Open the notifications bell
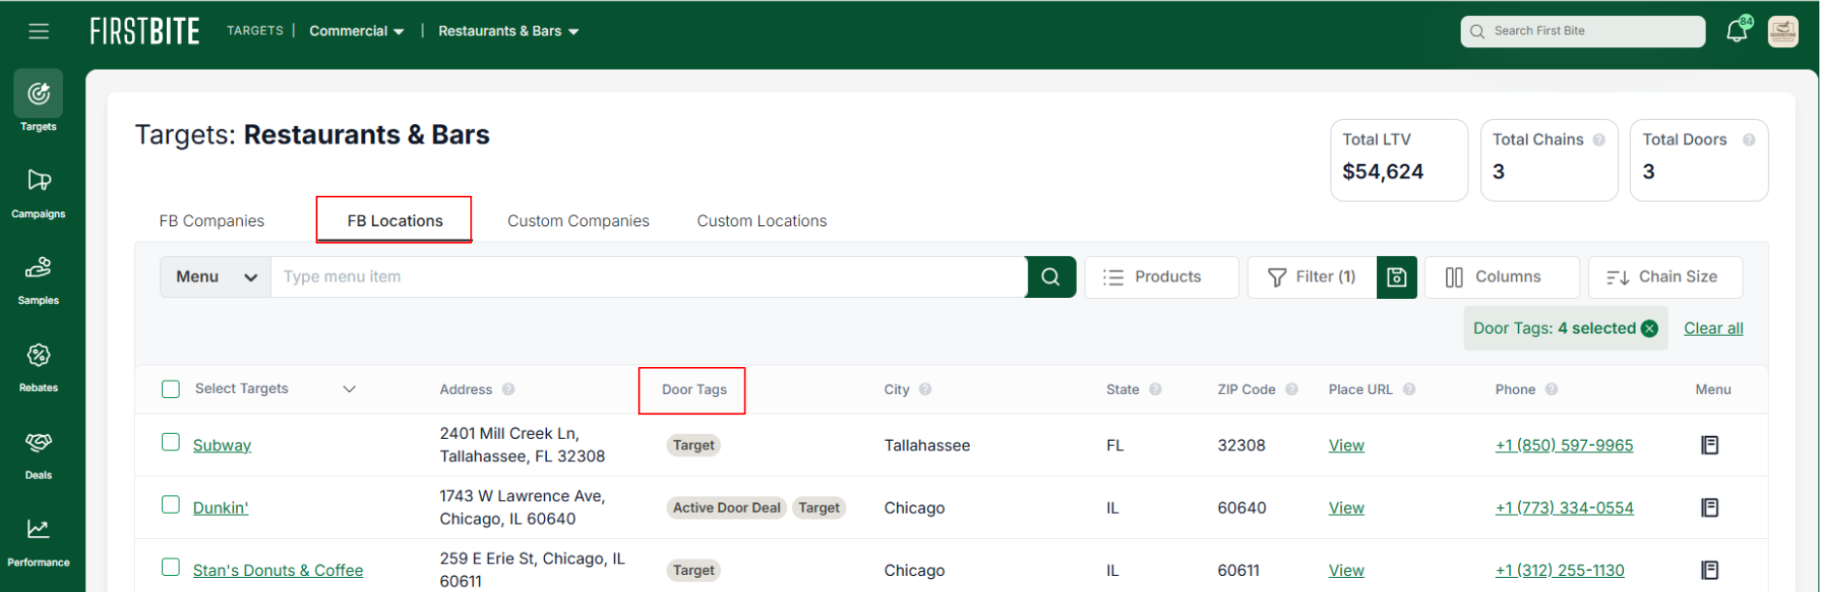This screenshot has width=1821, height=592. tap(1737, 31)
